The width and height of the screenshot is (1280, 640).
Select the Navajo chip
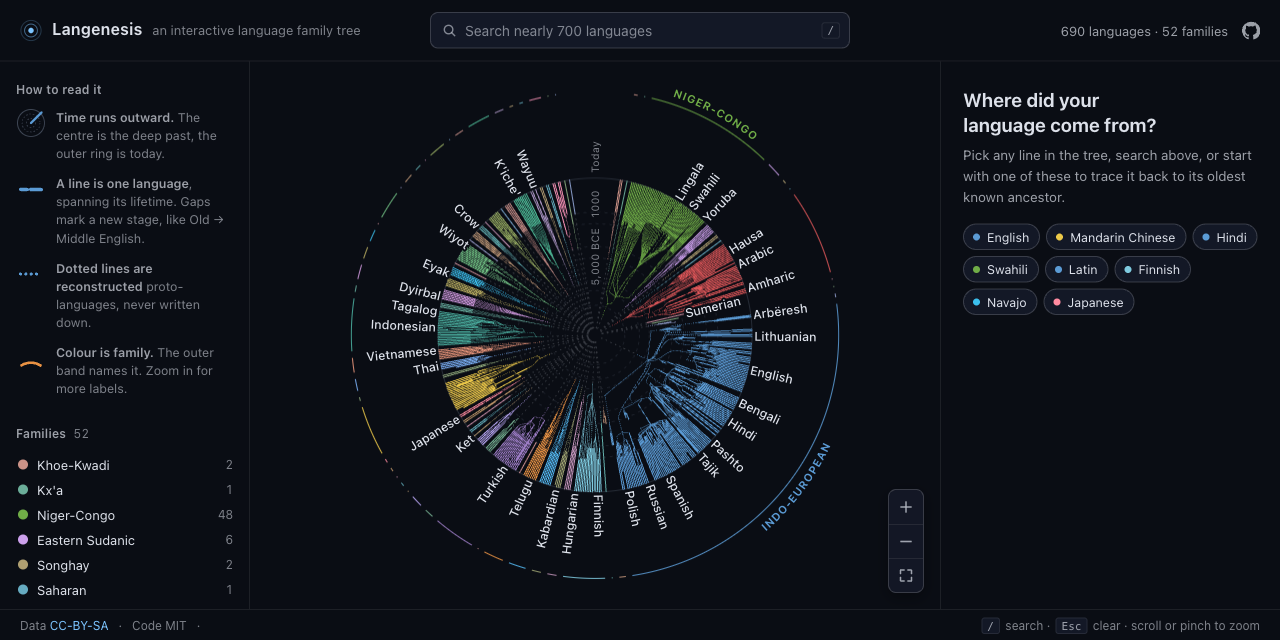[1000, 302]
